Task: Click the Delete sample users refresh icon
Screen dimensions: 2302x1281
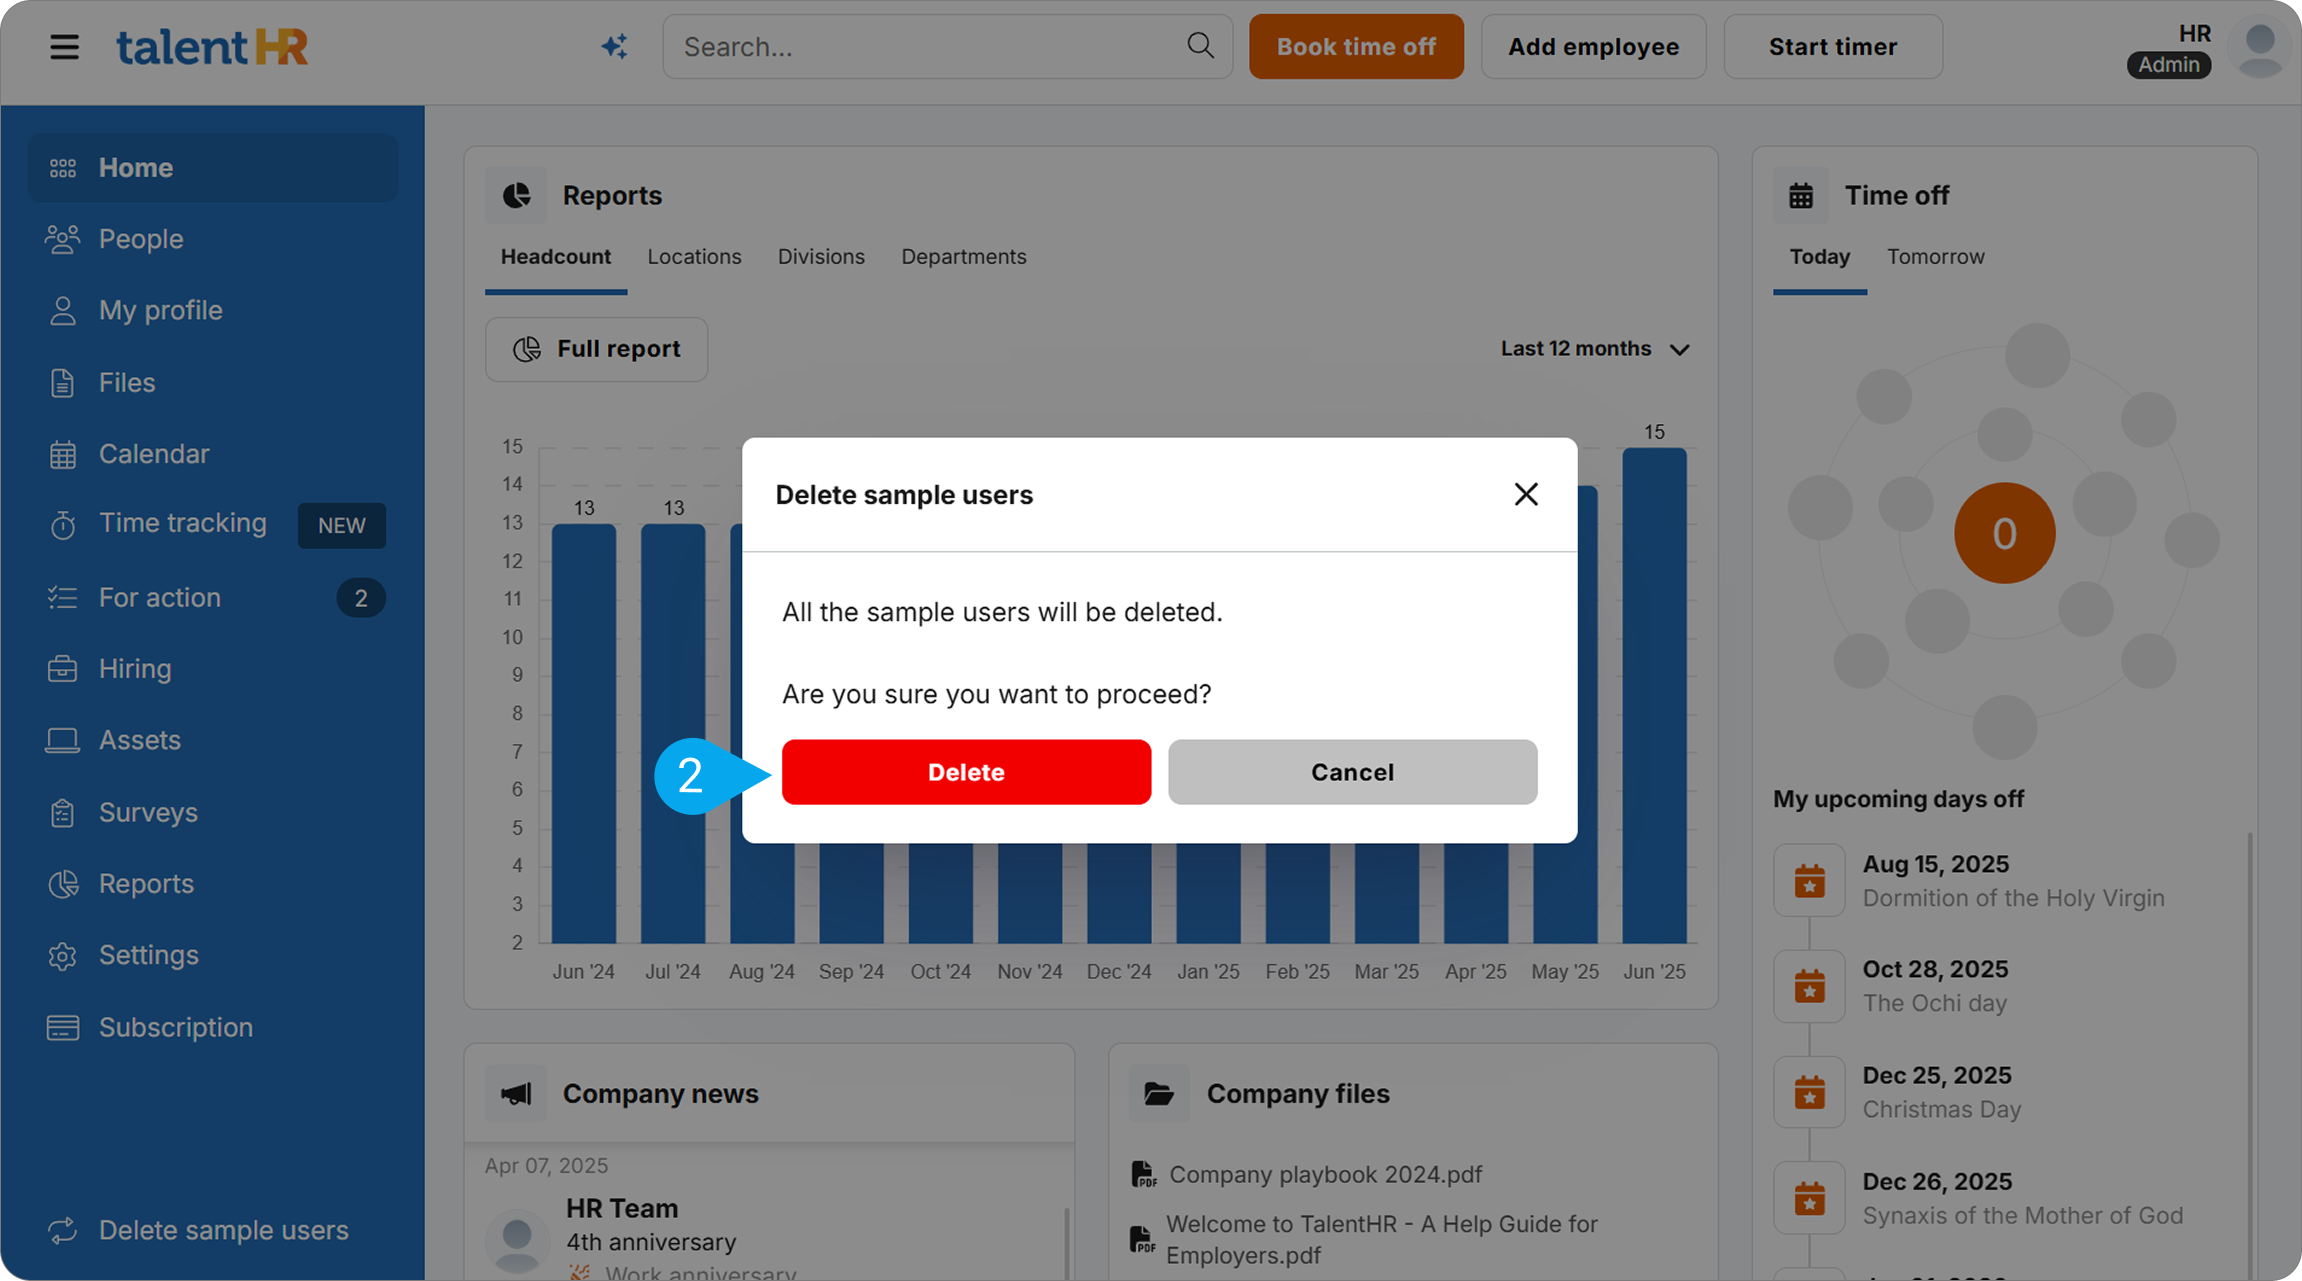Action: click(x=62, y=1231)
